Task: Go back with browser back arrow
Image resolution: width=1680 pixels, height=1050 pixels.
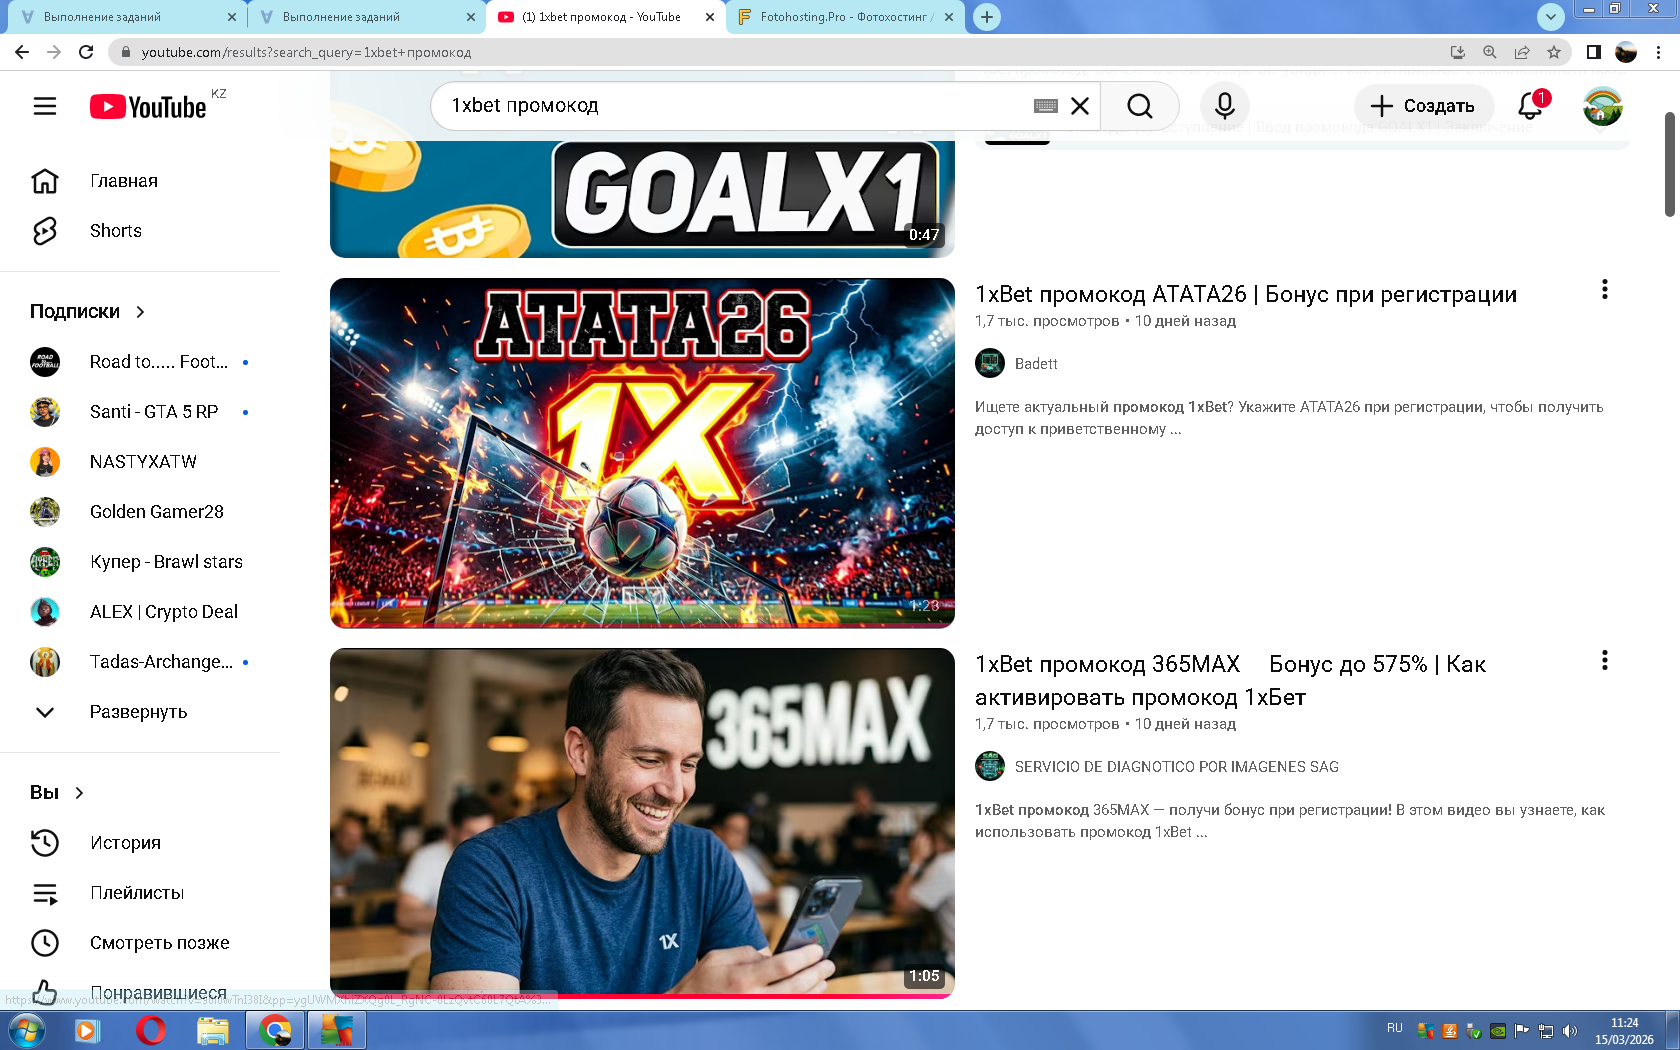Action: click(x=22, y=52)
